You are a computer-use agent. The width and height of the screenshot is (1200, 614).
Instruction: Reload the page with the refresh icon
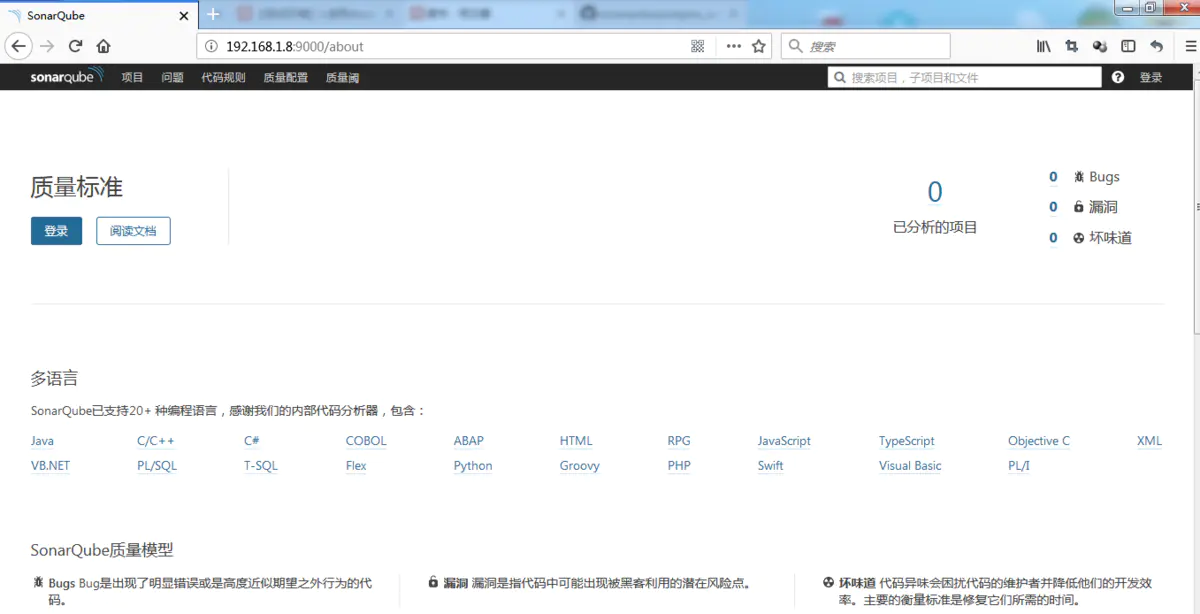[75, 46]
